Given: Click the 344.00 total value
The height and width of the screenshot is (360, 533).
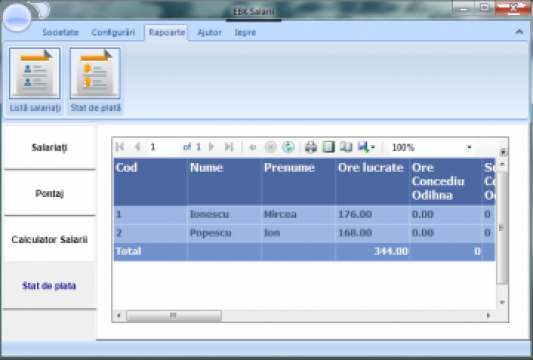Looking at the screenshot, I should point(391,251).
